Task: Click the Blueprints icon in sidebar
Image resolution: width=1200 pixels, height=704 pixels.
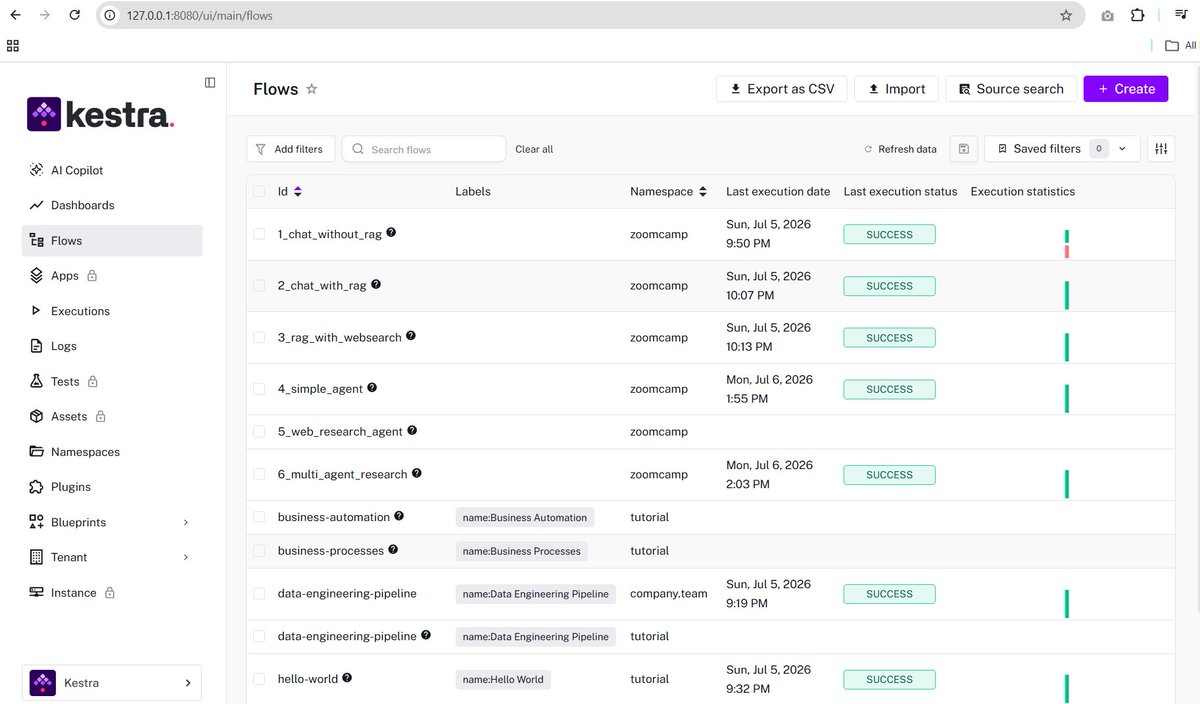Action: tap(37, 522)
